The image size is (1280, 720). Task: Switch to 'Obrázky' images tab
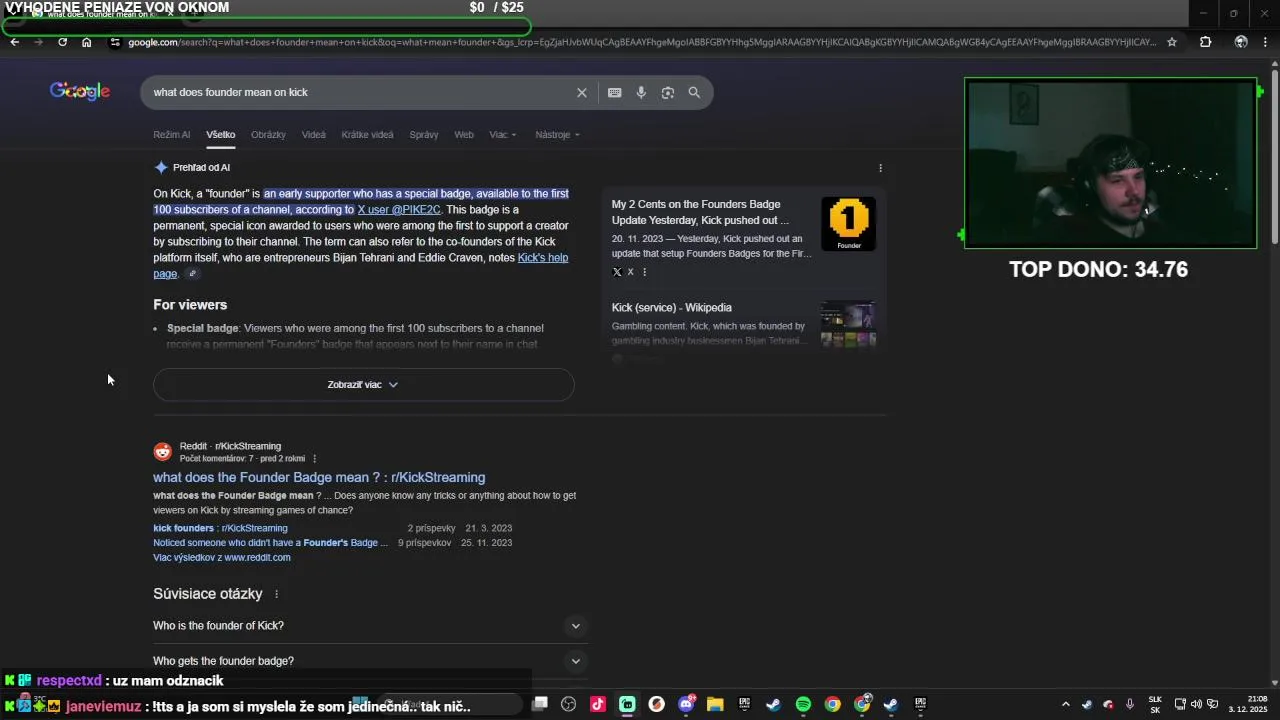pos(268,135)
